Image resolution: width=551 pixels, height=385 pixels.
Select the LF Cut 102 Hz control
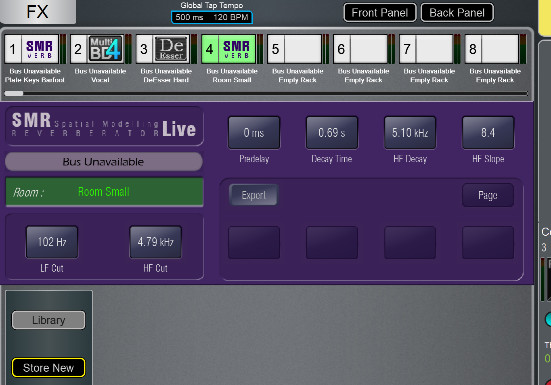pyautogui.click(x=52, y=242)
